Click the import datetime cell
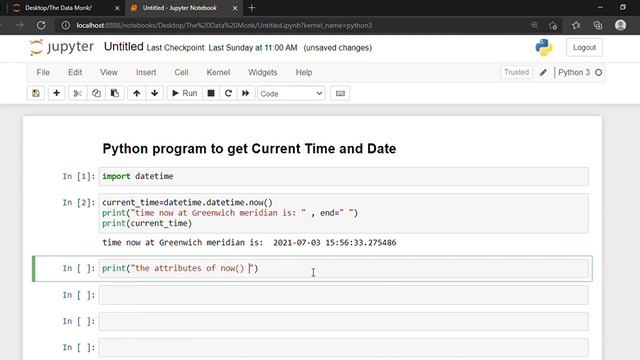The image size is (640, 360). click(343, 176)
